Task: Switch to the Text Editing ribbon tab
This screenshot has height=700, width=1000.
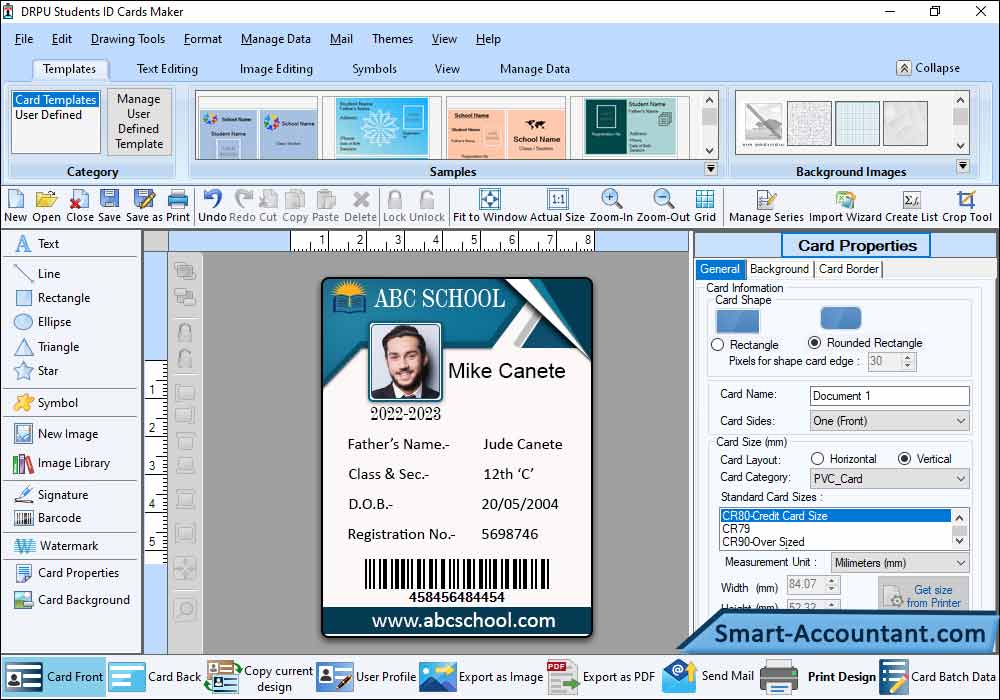Action: pos(167,69)
